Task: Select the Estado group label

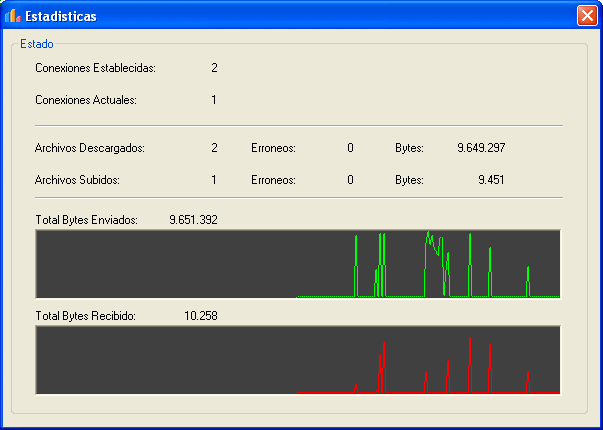Action: tap(37, 44)
